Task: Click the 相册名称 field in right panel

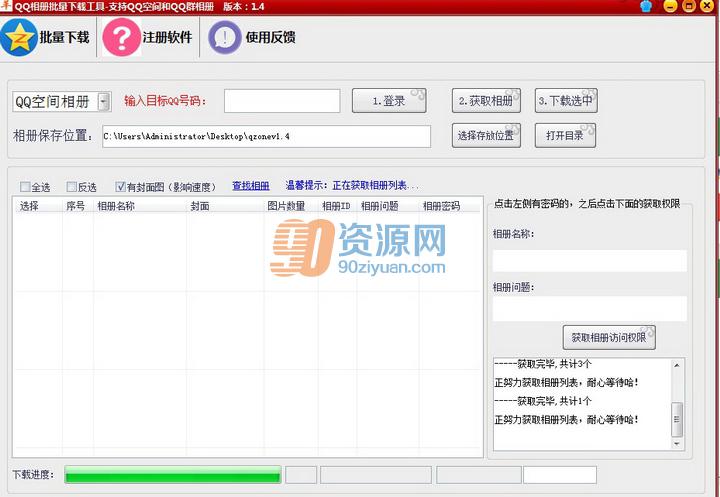Action: [x=590, y=261]
